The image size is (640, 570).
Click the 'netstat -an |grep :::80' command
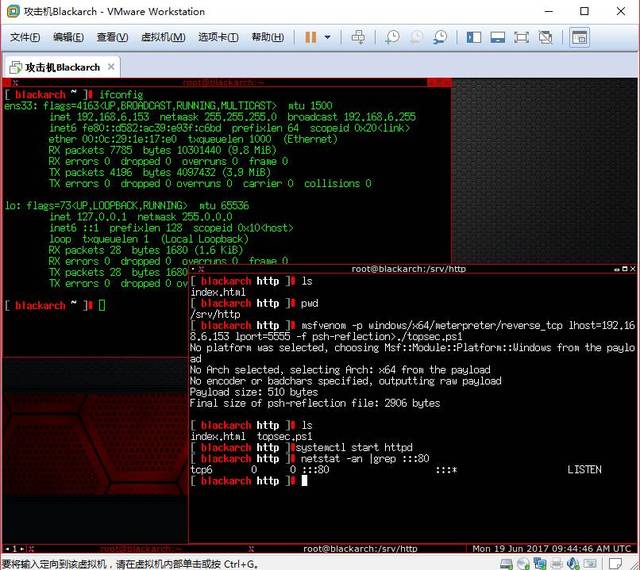point(365,459)
